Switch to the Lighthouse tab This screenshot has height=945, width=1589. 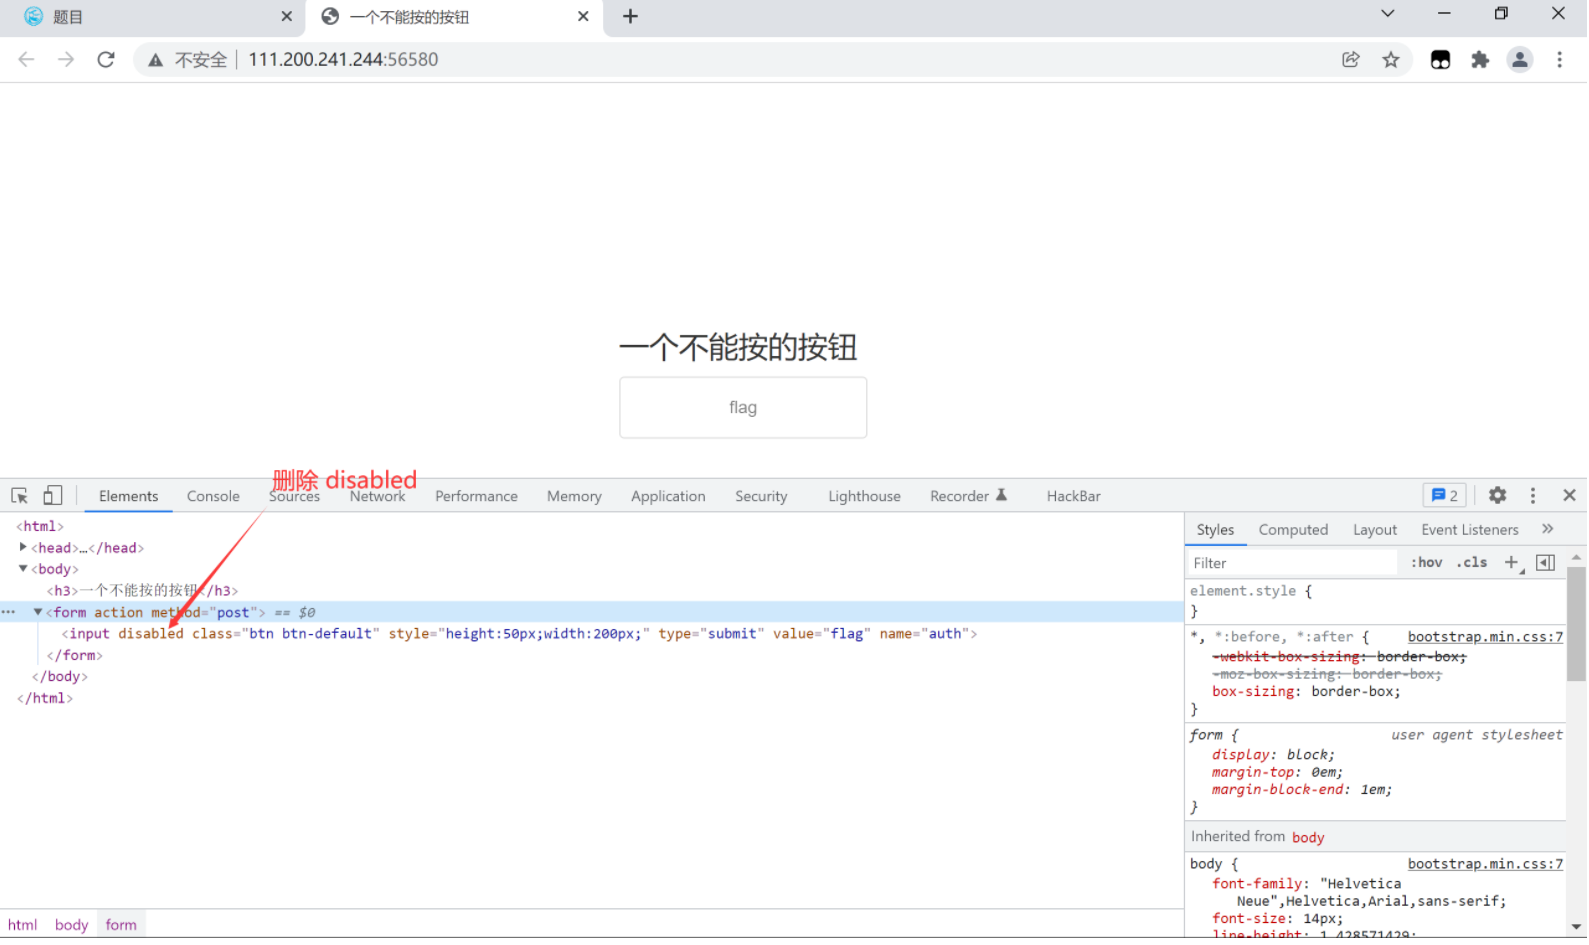pos(864,496)
